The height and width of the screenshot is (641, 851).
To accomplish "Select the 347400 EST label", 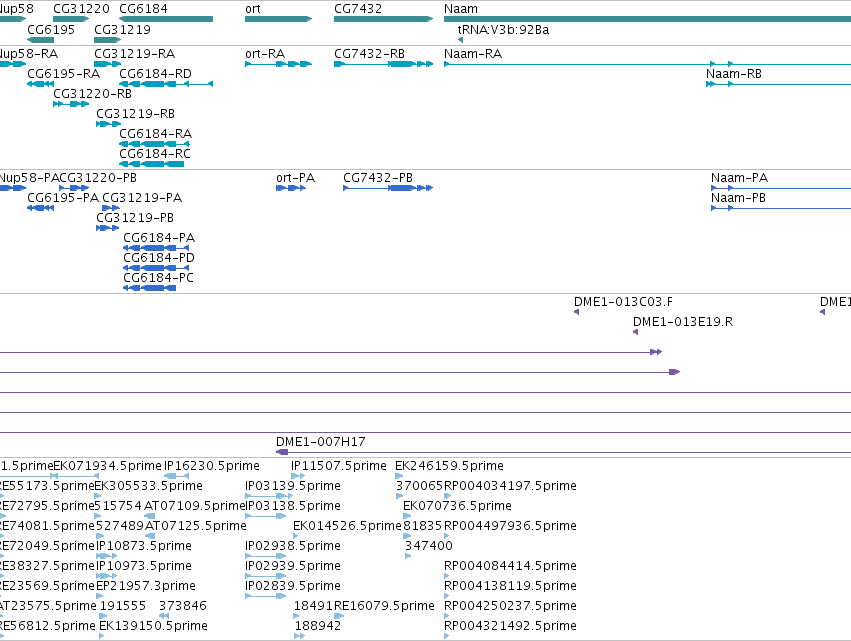I will [429, 546].
